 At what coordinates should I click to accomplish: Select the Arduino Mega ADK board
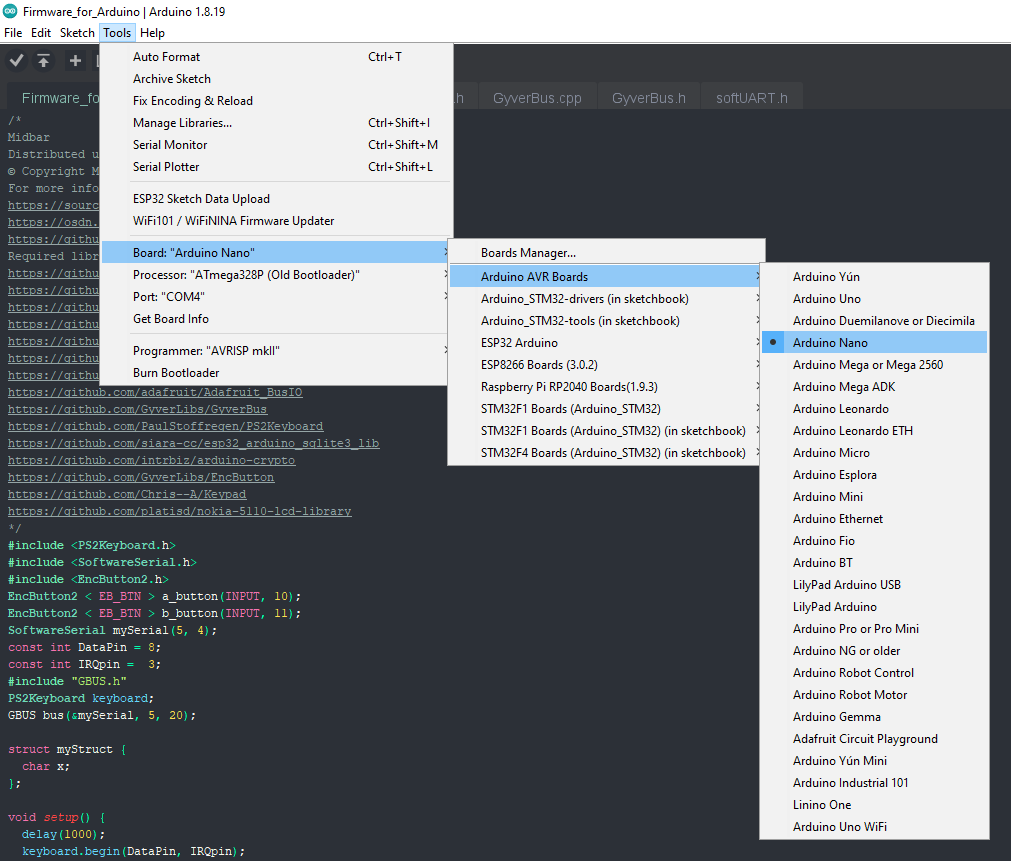(x=874, y=386)
